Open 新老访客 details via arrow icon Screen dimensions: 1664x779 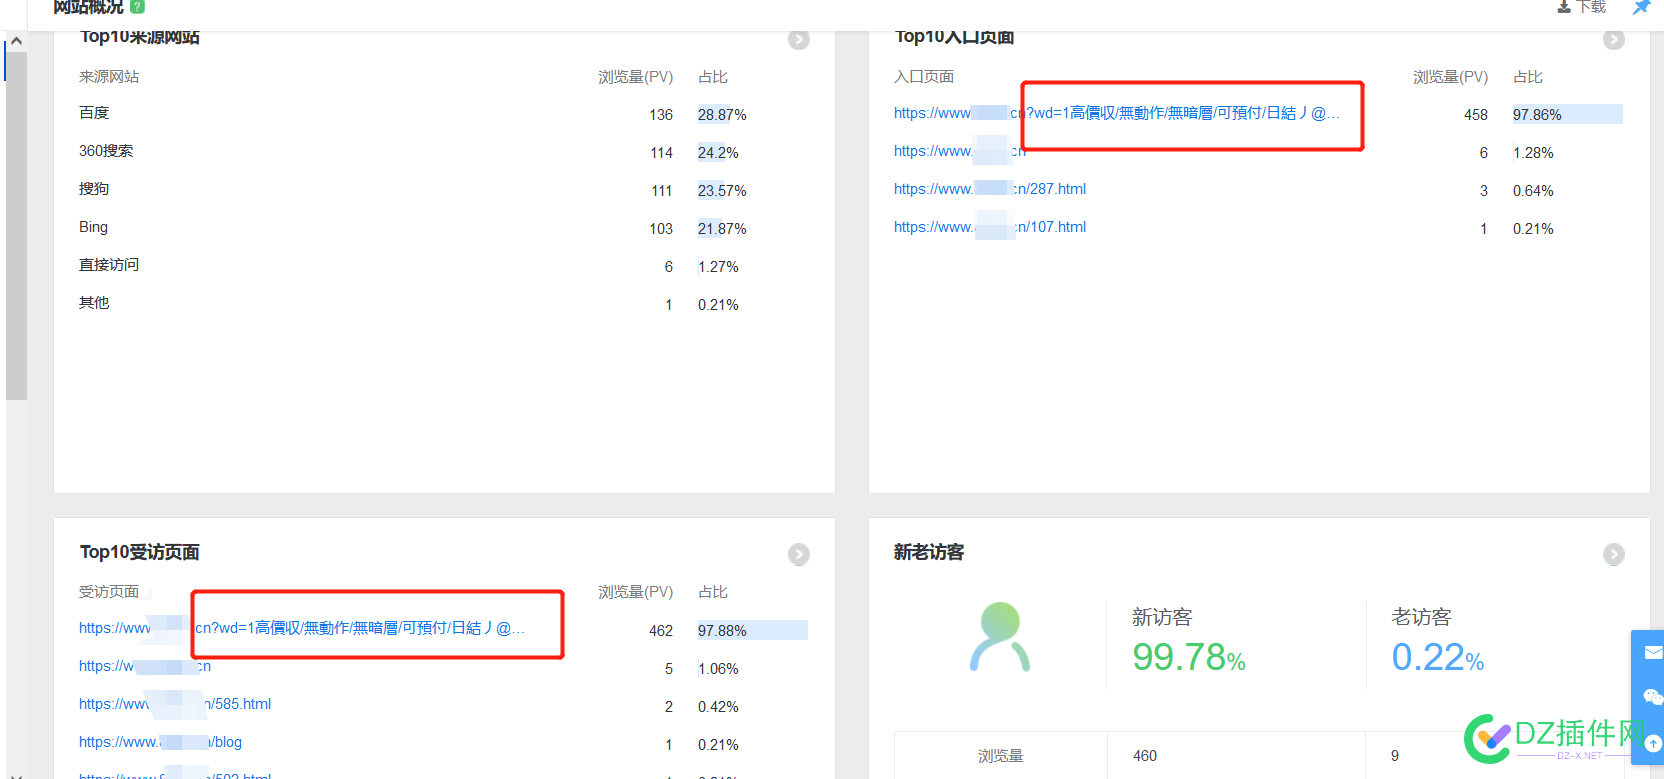tap(1613, 554)
